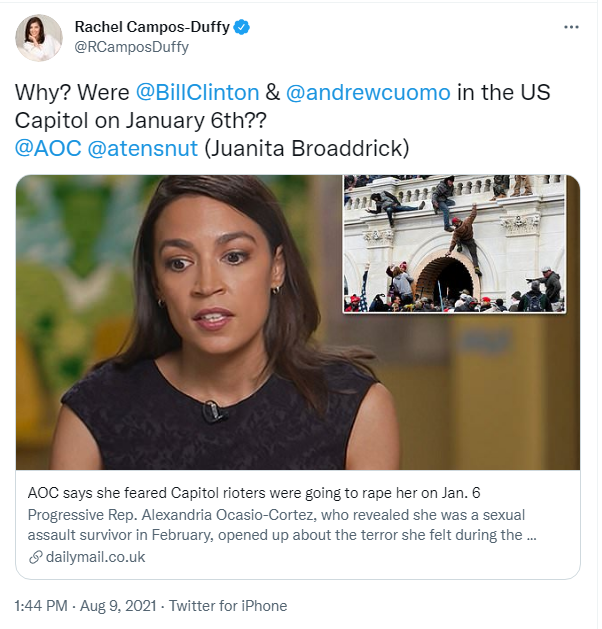The image size is (602, 629).
Task: Open the tweet's three-dot more menu
Action: (571, 27)
